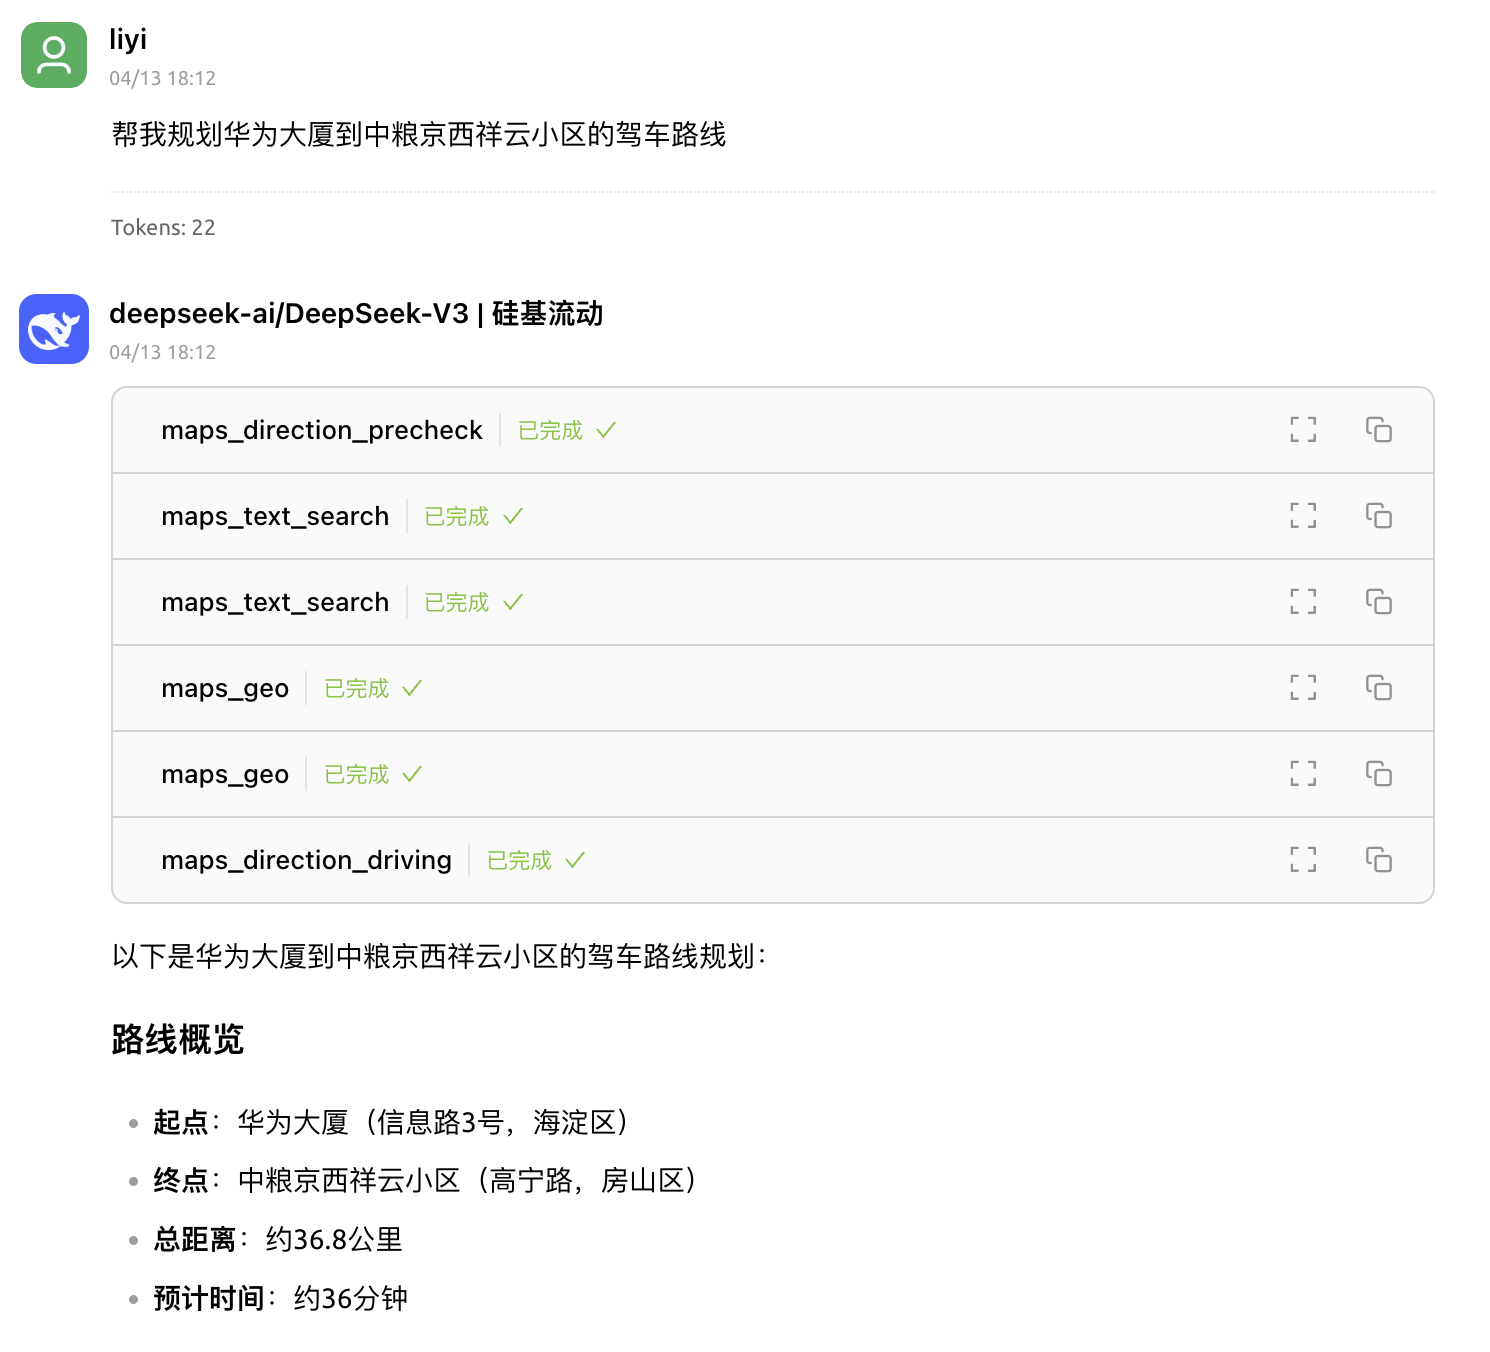Viewport: 1490px width, 1352px height.
Task: Click the username liyi above the message
Action: (128, 40)
